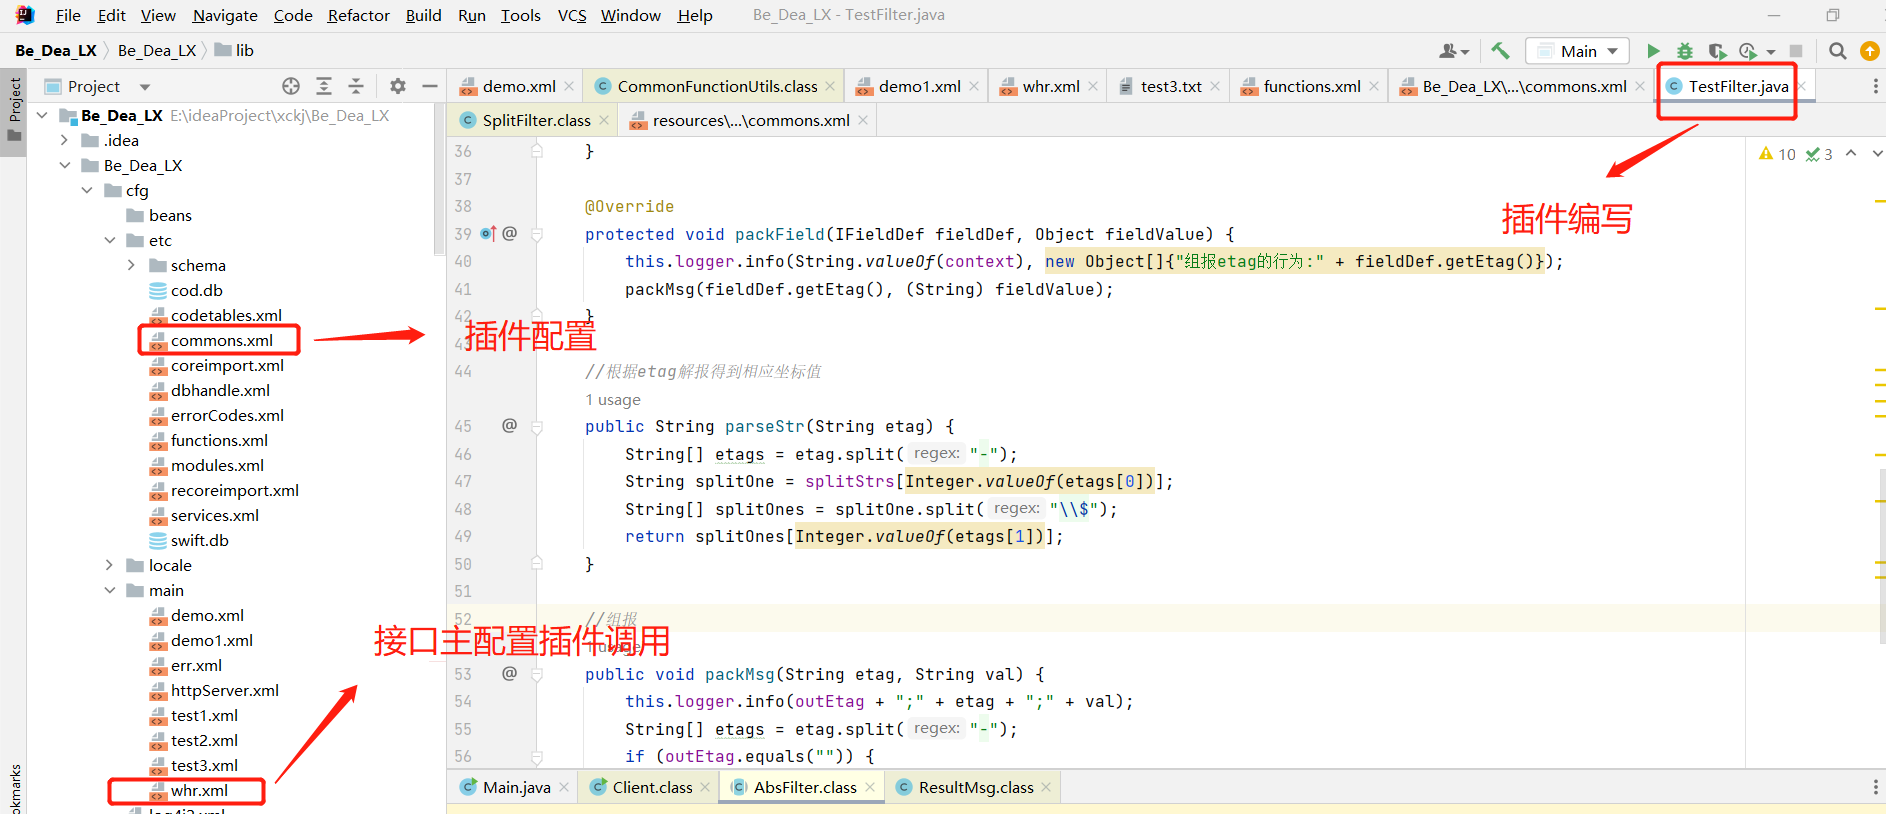
Task: Open the Main run configuration dropdown
Action: click(x=1577, y=51)
